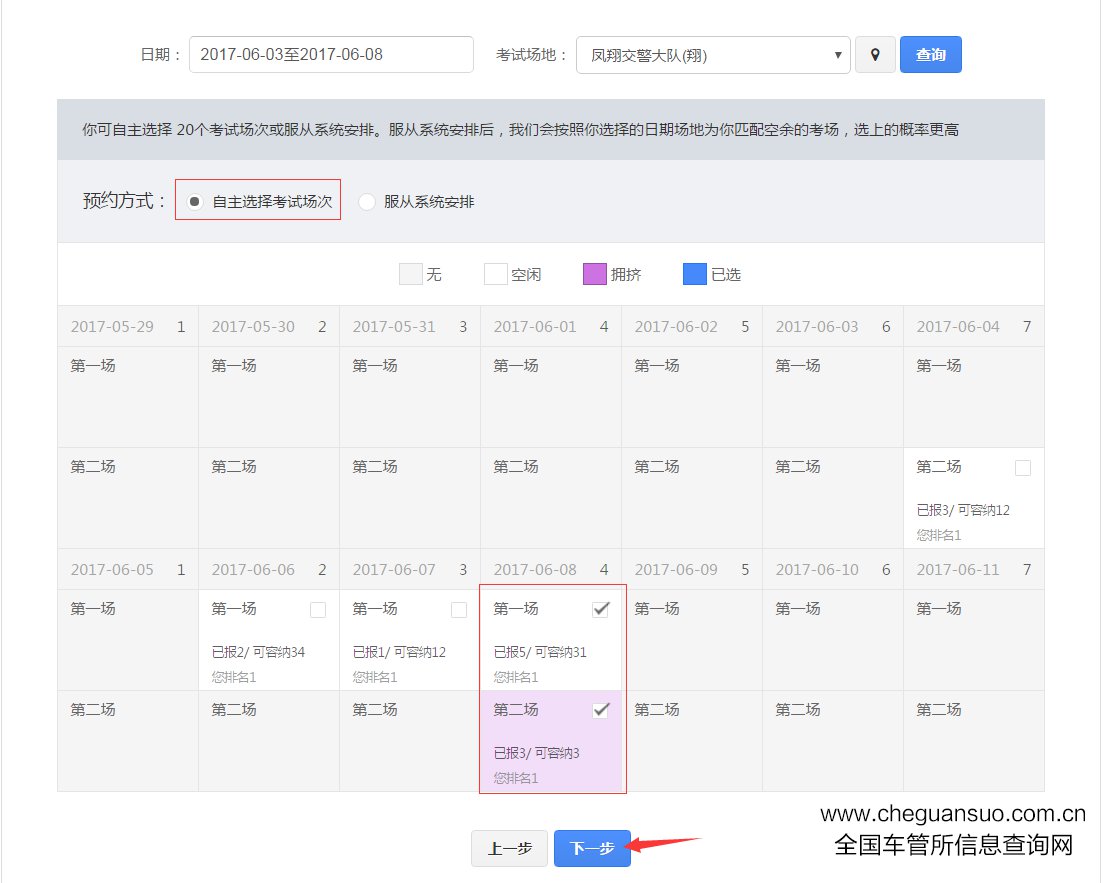The image size is (1107, 883).
Task: Click the 下一步 next button
Action: point(592,848)
